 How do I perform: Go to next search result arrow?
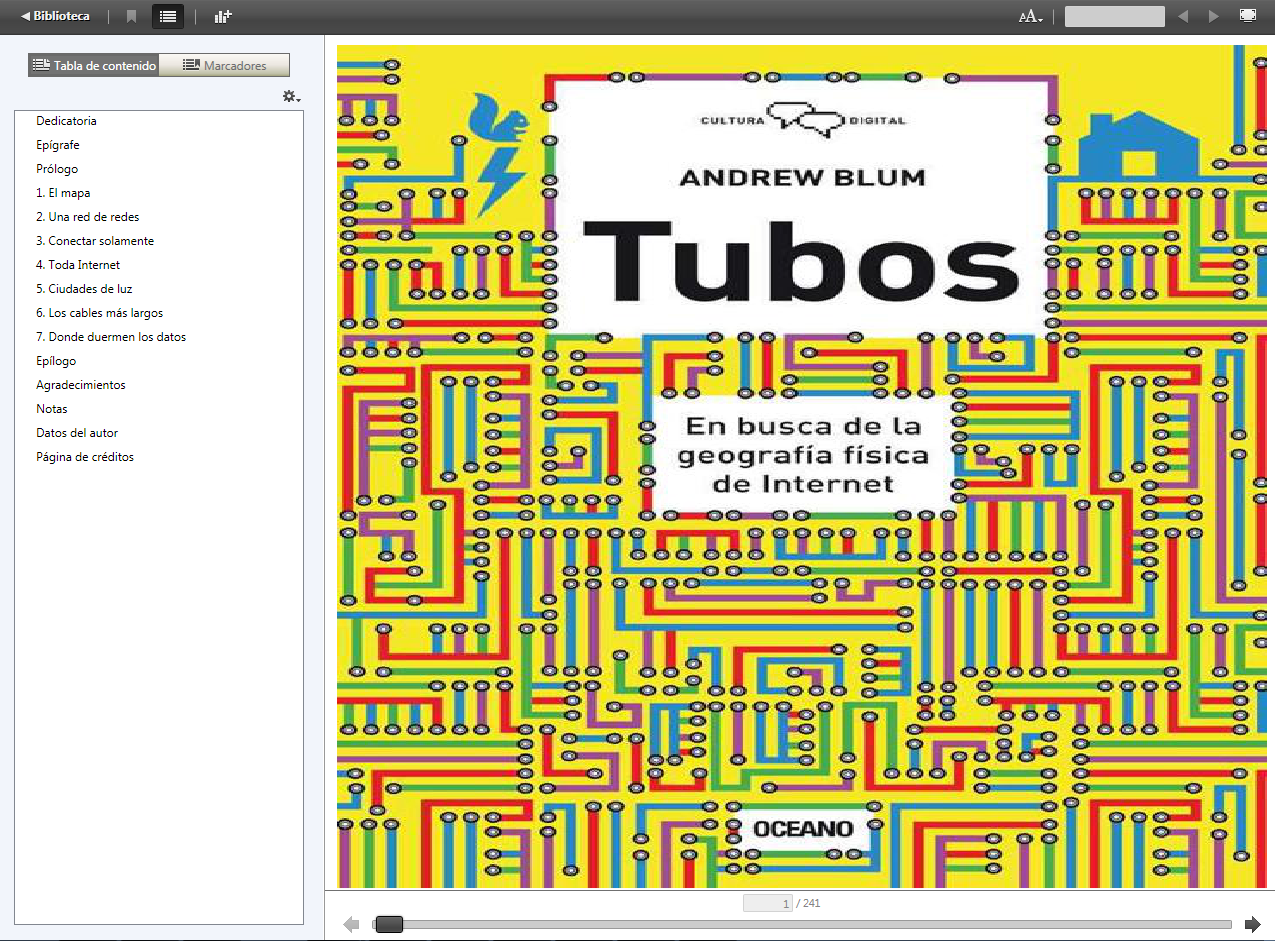1213,16
